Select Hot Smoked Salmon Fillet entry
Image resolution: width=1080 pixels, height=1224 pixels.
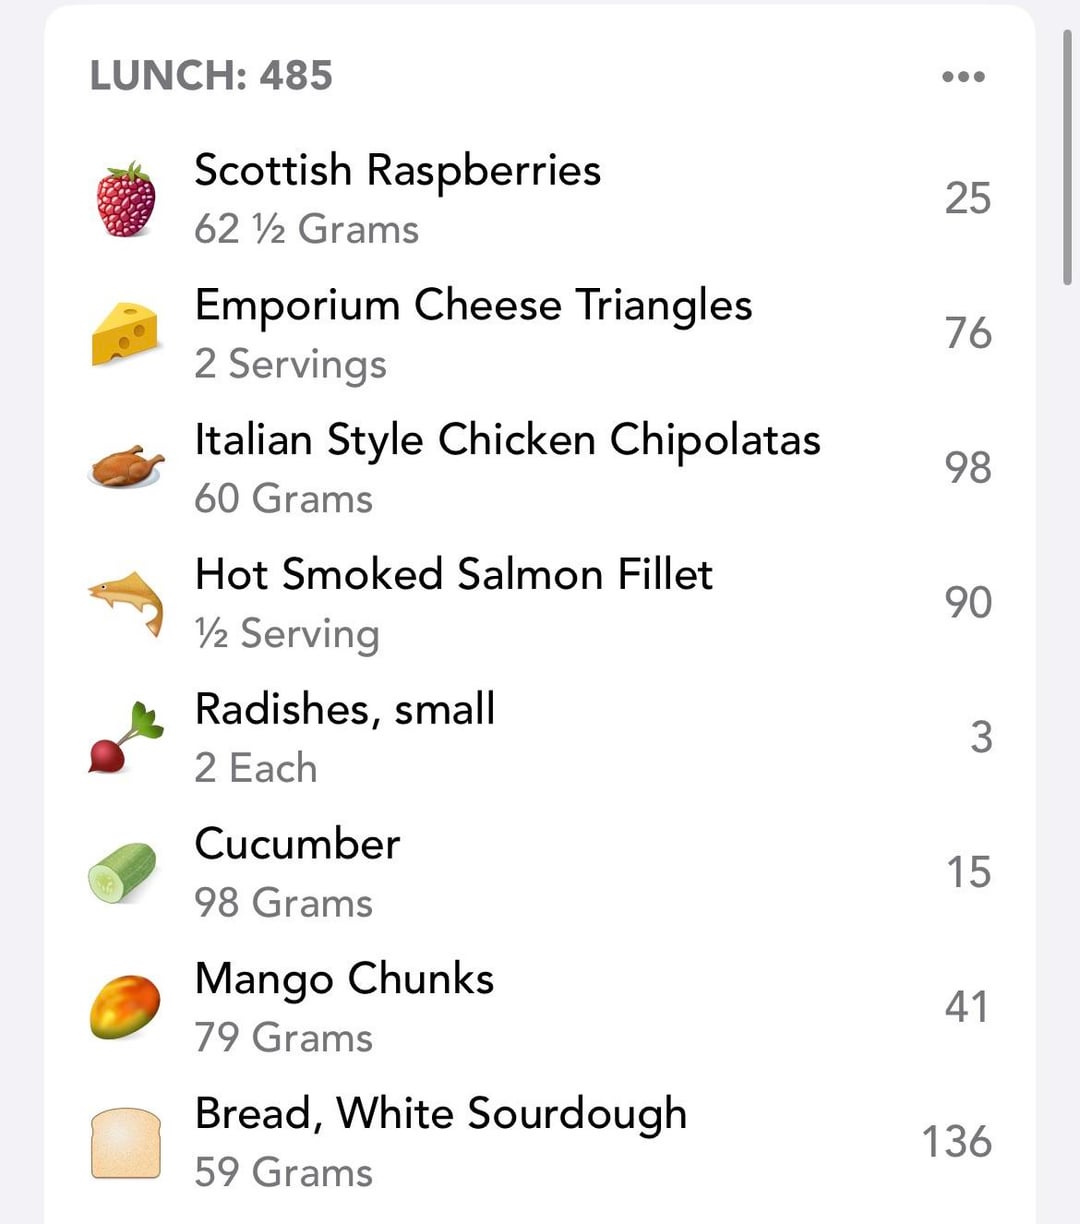click(x=453, y=575)
